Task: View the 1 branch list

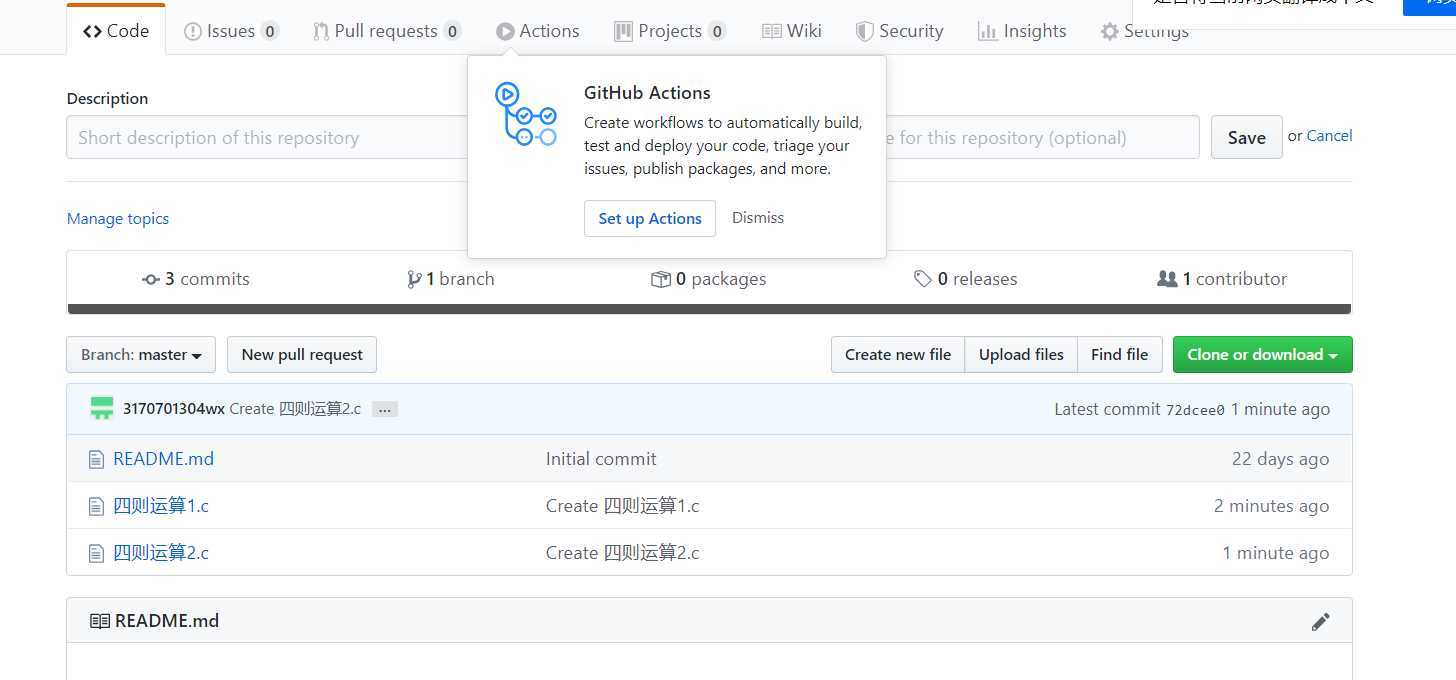Action: tap(451, 279)
